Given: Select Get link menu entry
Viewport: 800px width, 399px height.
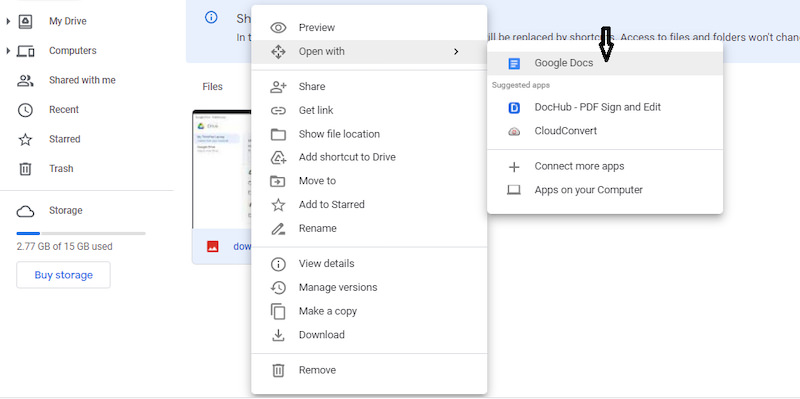Looking at the screenshot, I should 369,110.
